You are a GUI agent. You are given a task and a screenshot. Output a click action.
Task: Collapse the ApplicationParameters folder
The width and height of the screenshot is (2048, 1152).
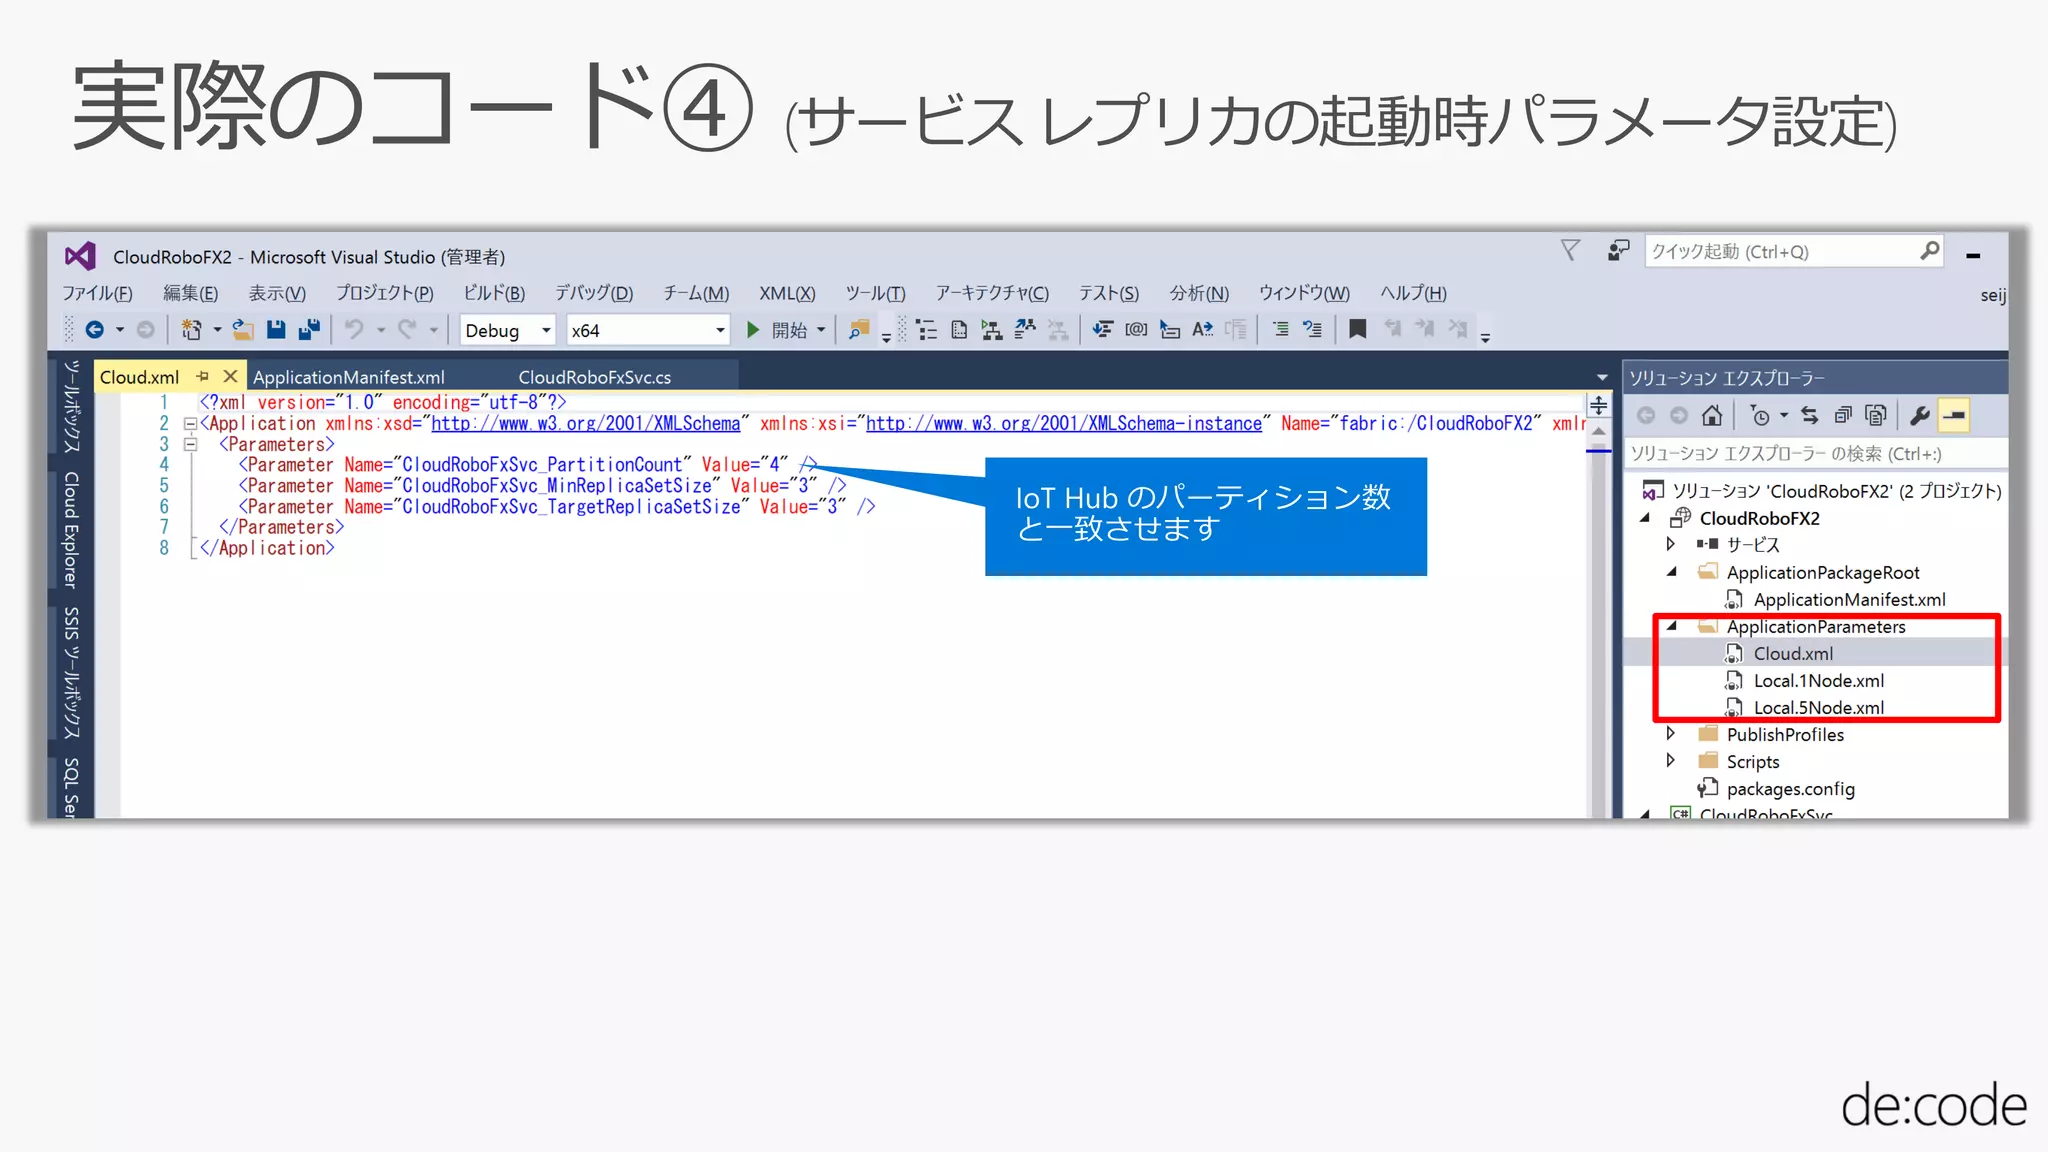click(x=1671, y=626)
